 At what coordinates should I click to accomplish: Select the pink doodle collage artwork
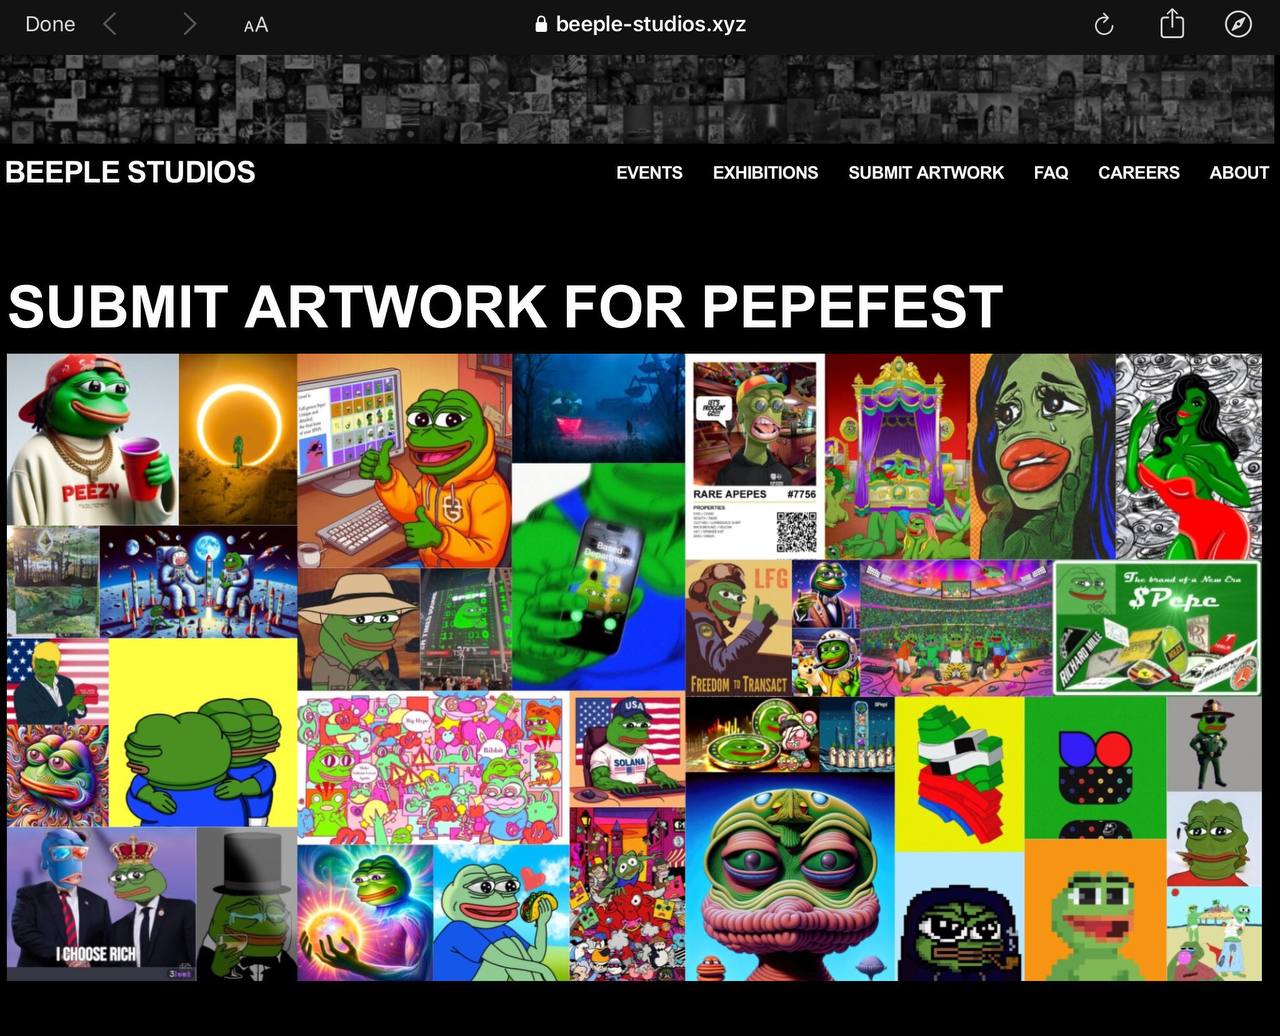(433, 767)
